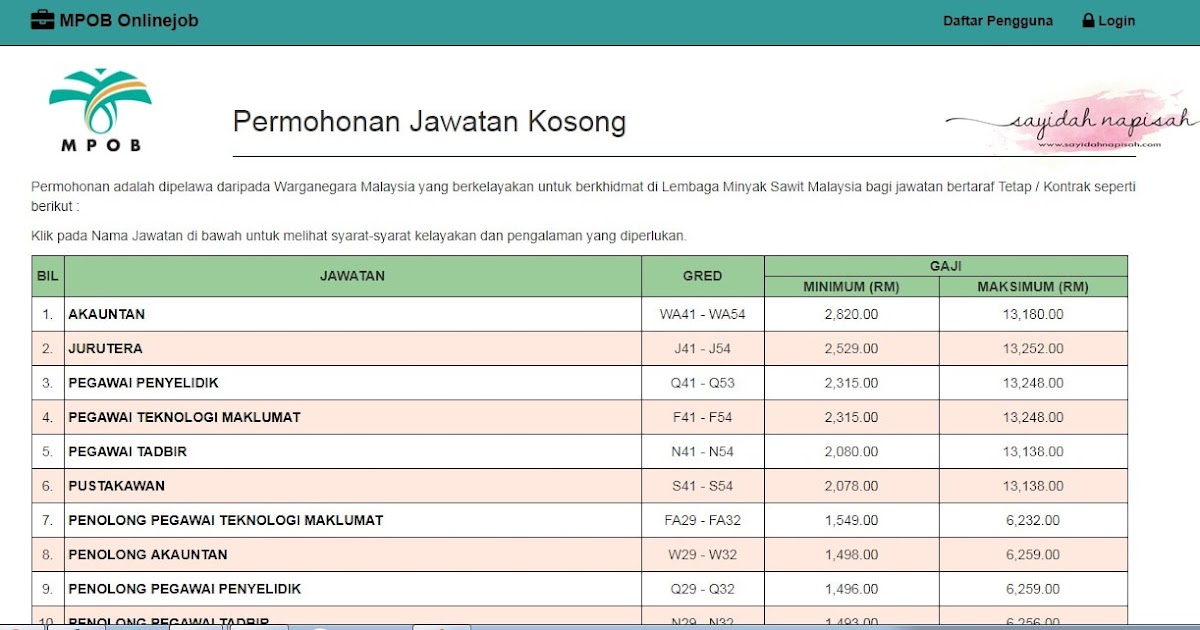Open PENOLONG AKAUNTAN job details
The image size is (1200, 630).
click(x=148, y=555)
